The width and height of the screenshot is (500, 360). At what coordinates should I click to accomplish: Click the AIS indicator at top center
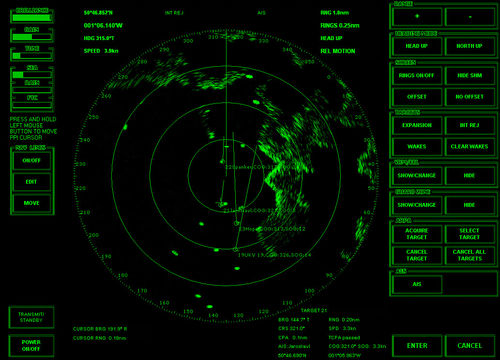click(261, 13)
